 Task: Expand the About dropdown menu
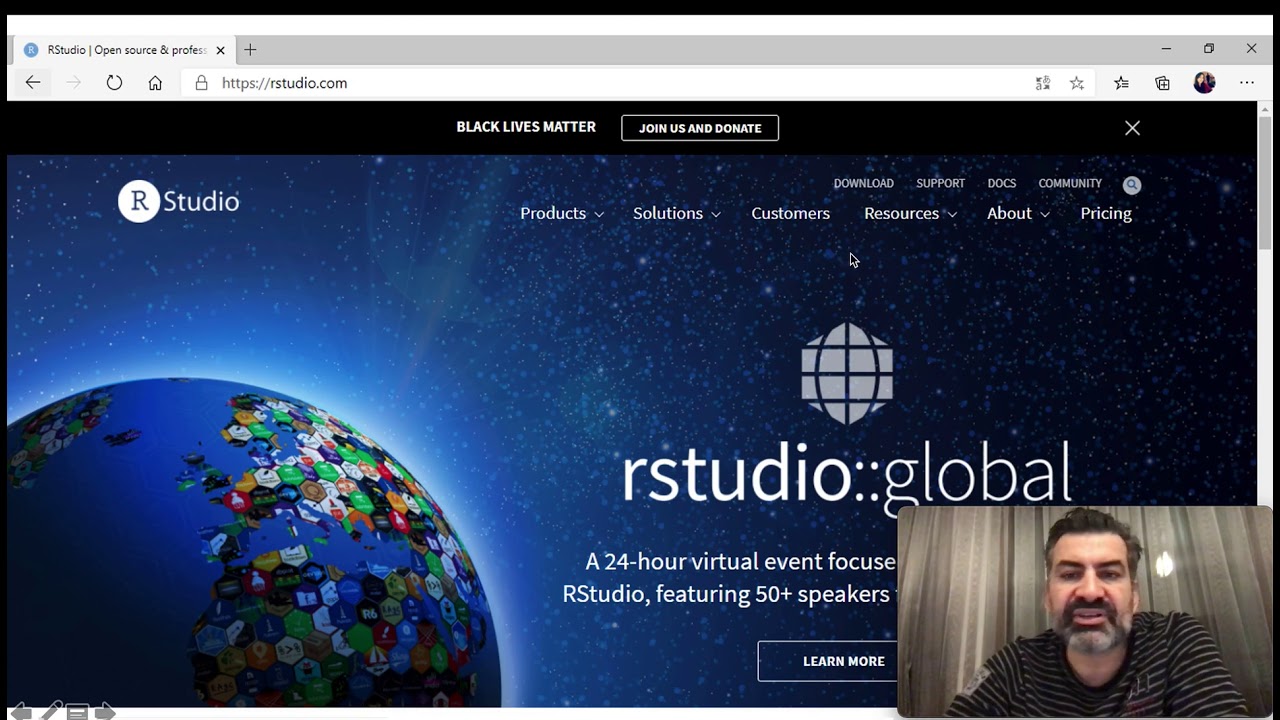coord(1018,213)
